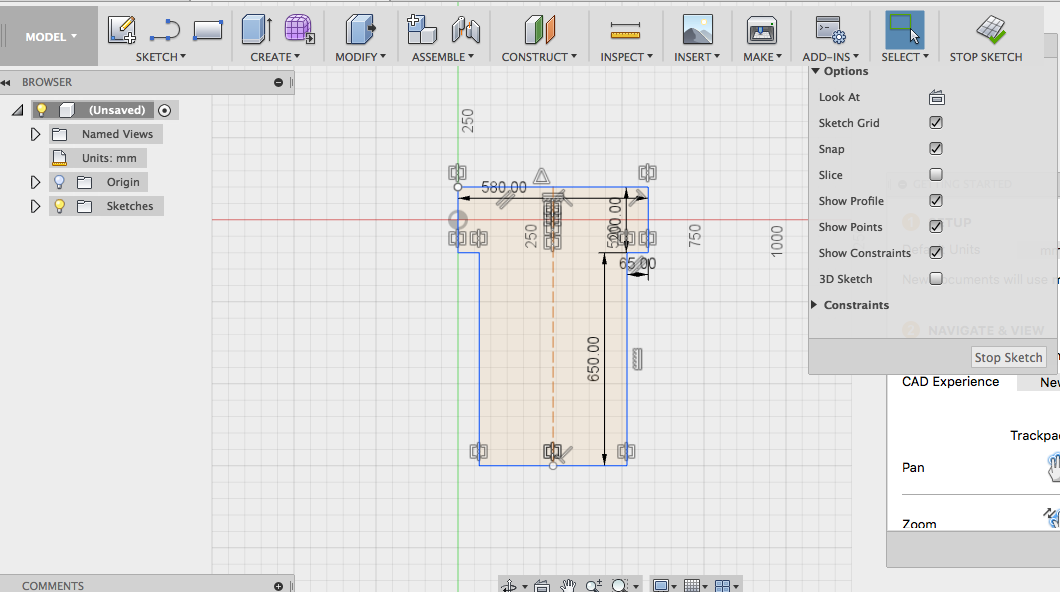Image resolution: width=1060 pixels, height=592 pixels.
Task: Toggle the Show Points checkbox
Action: [x=936, y=226]
